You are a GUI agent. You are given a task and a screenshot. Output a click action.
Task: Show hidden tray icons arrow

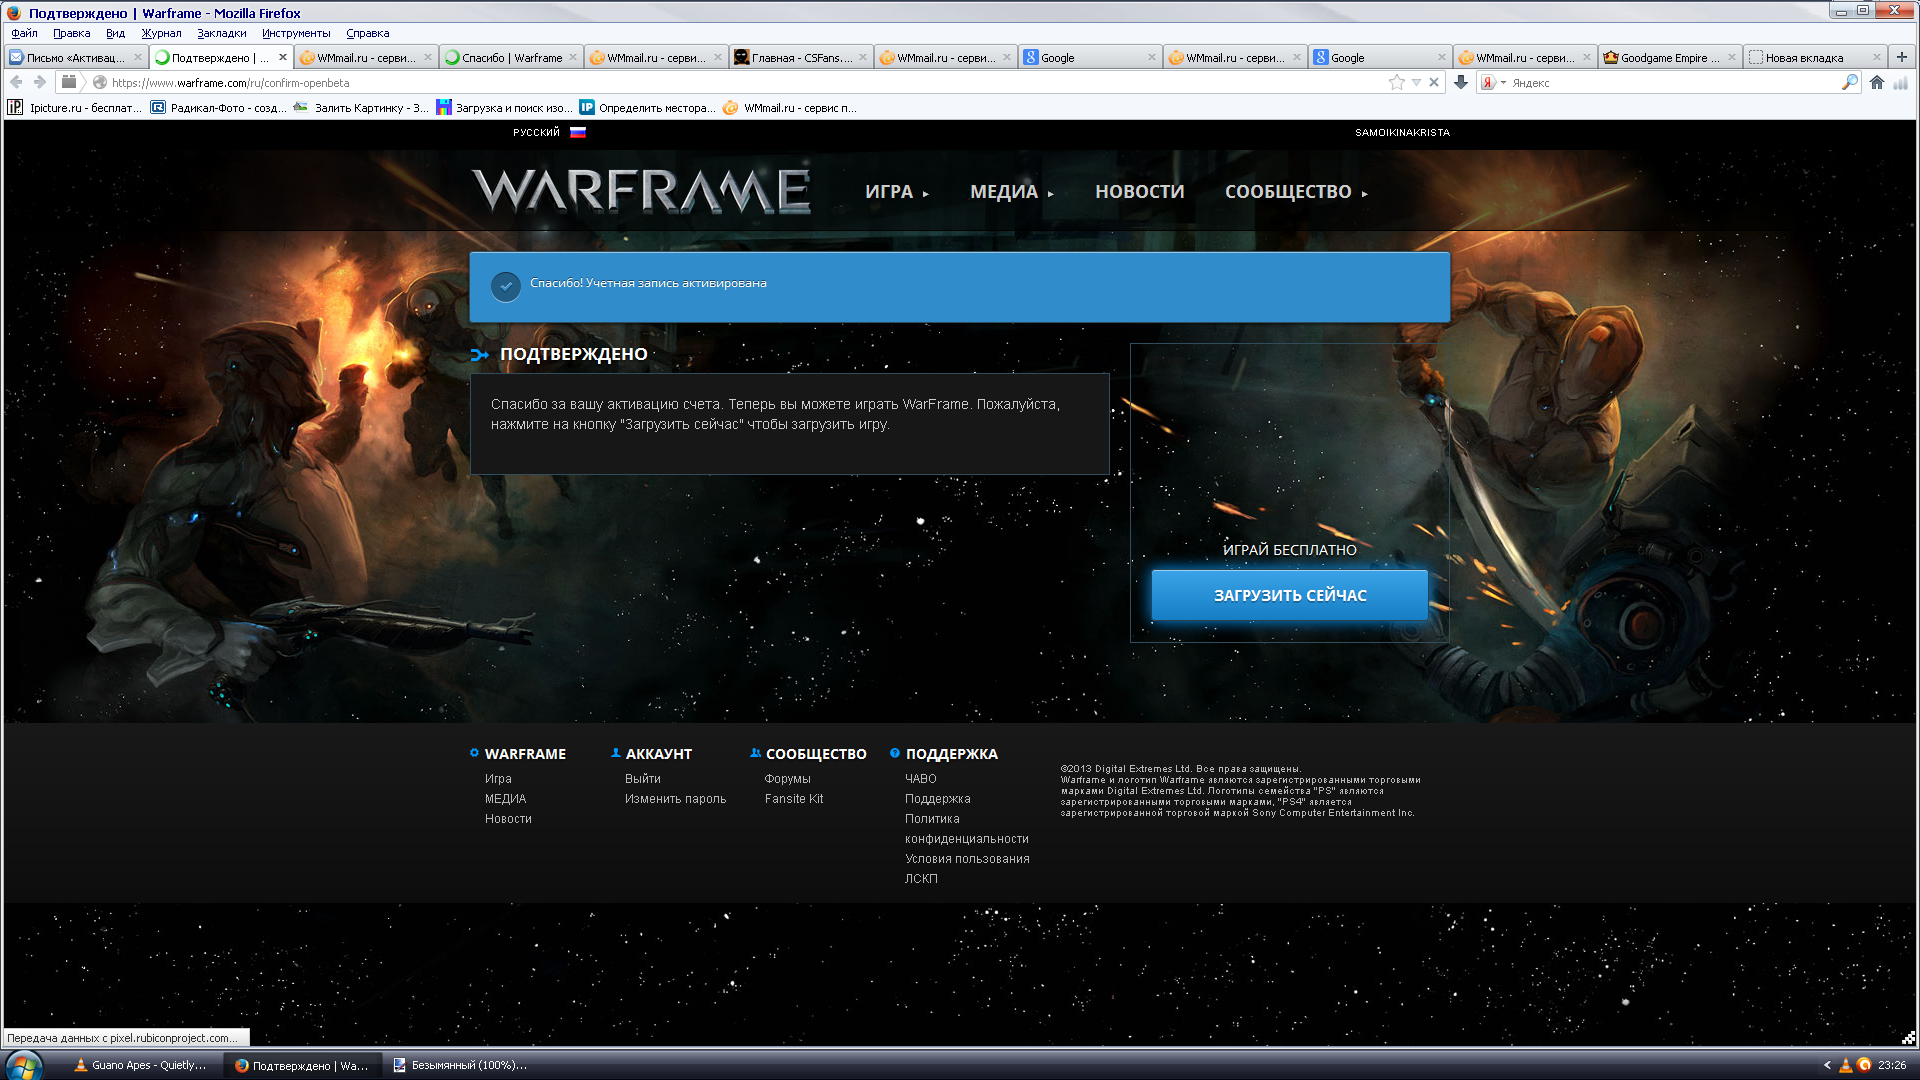tap(1827, 1065)
